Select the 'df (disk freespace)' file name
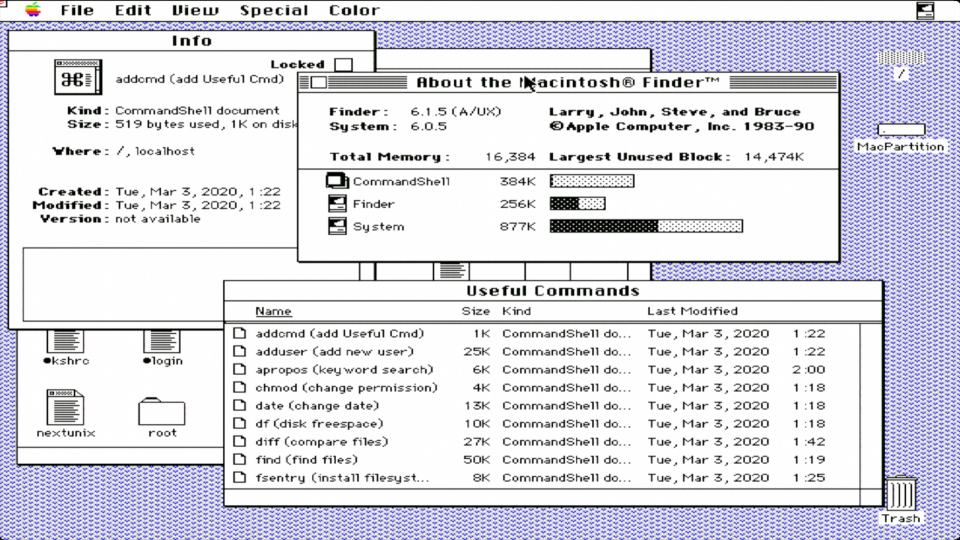This screenshot has width=960, height=540. click(x=319, y=424)
